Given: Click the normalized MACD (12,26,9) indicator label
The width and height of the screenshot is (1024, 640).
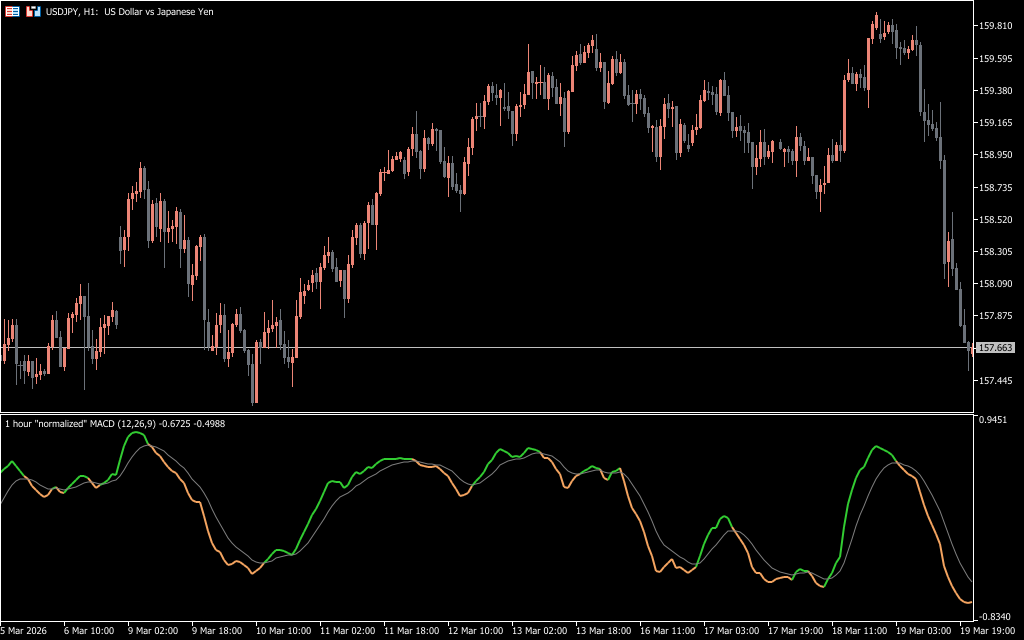Looking at the screenshot, I should [x=115, y=424].
